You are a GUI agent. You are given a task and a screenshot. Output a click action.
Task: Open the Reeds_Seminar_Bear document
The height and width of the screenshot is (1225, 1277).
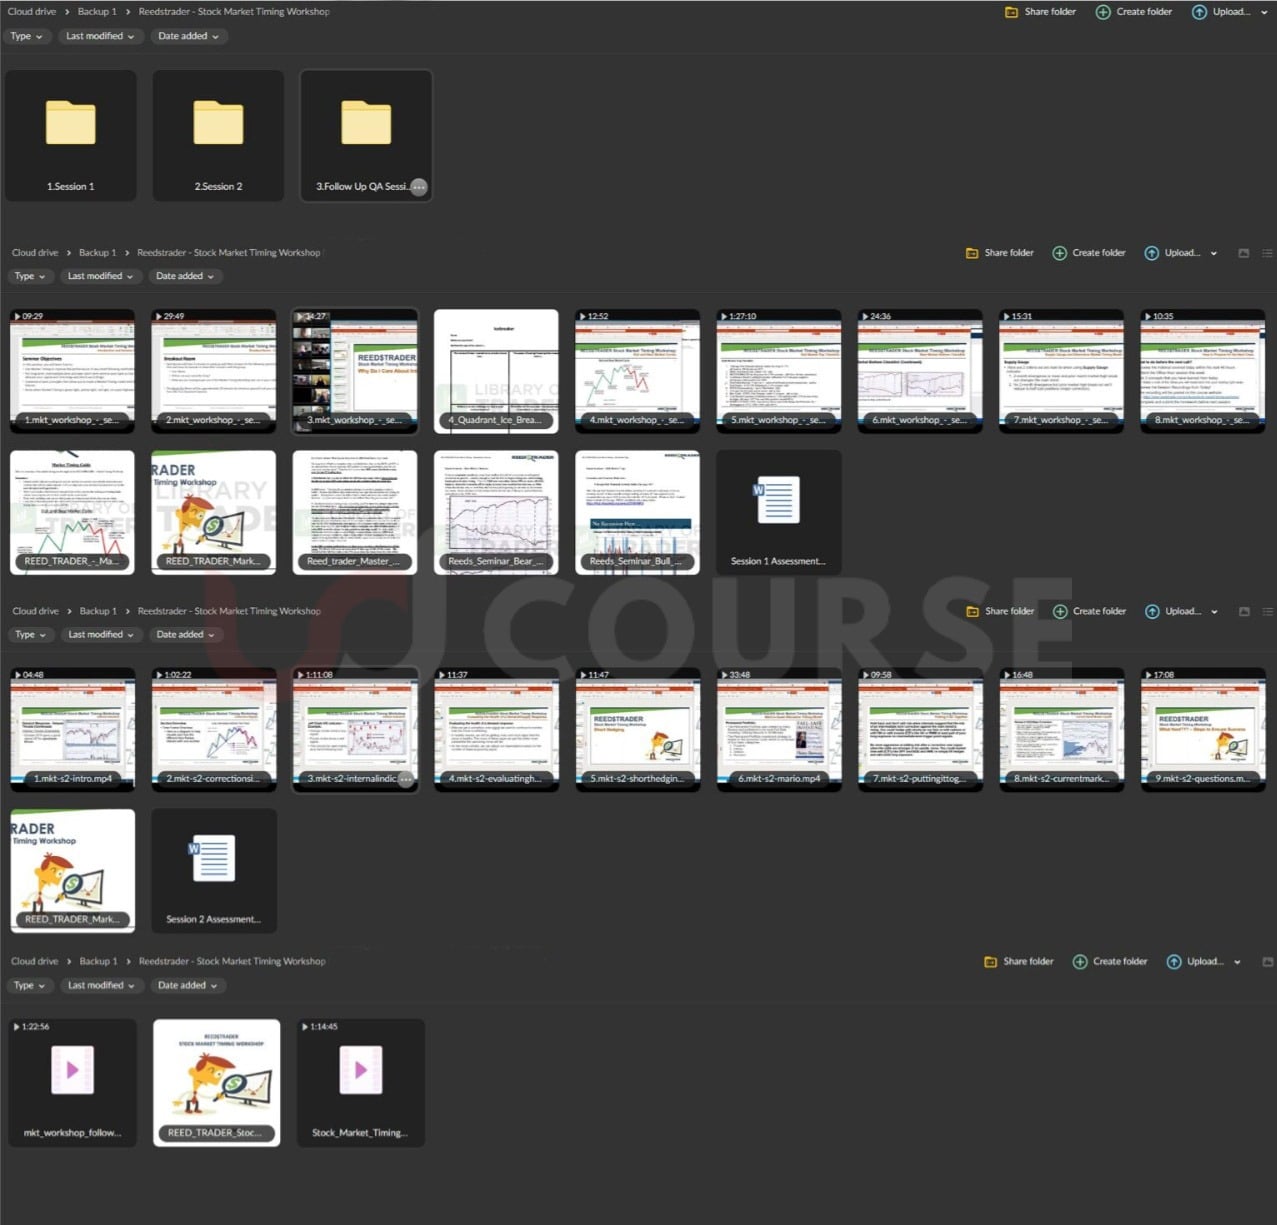tap(496, 512)
